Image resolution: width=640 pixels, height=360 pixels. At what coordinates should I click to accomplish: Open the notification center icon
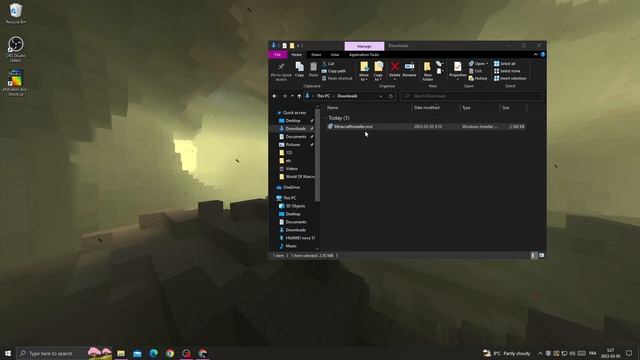point(629,353)
